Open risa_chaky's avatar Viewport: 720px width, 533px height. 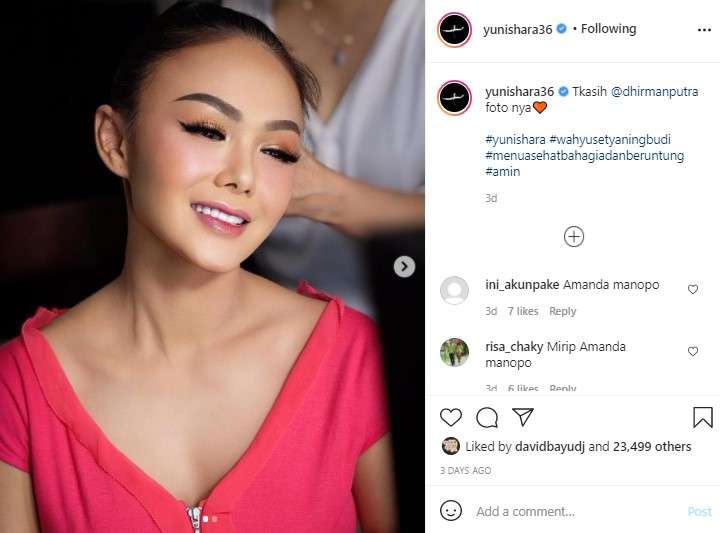[455, 353]
